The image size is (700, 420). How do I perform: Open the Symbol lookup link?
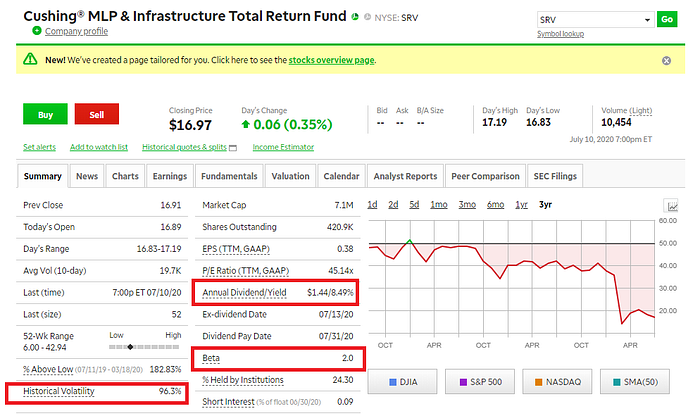(560, 34)
